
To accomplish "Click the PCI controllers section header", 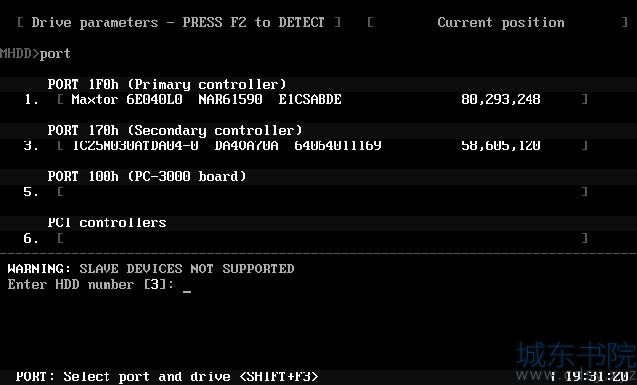I will [107, 223].
